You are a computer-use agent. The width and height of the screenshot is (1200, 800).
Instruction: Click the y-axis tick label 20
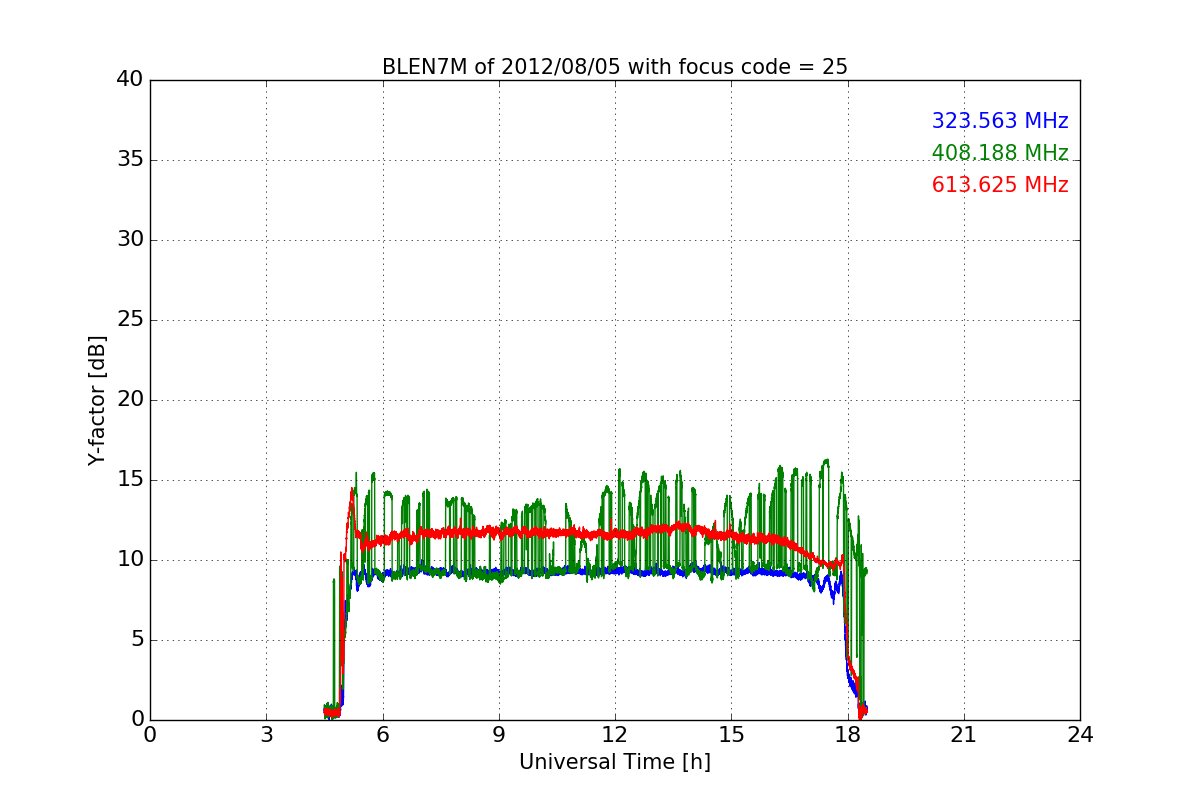click(130, 400)
